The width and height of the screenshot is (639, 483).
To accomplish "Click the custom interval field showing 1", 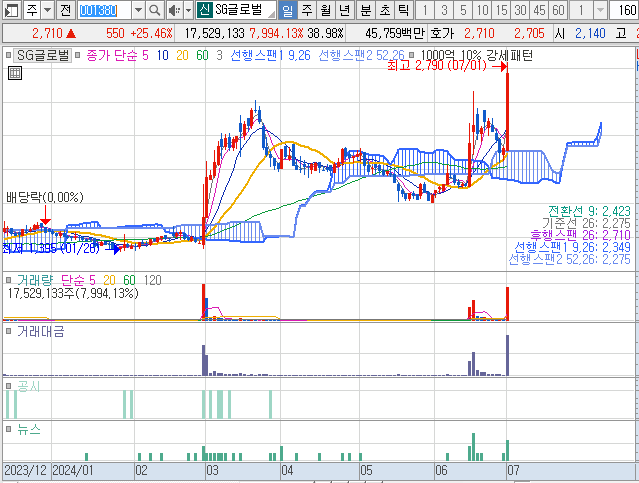I will pyautogui.click(x=581, y=10).
